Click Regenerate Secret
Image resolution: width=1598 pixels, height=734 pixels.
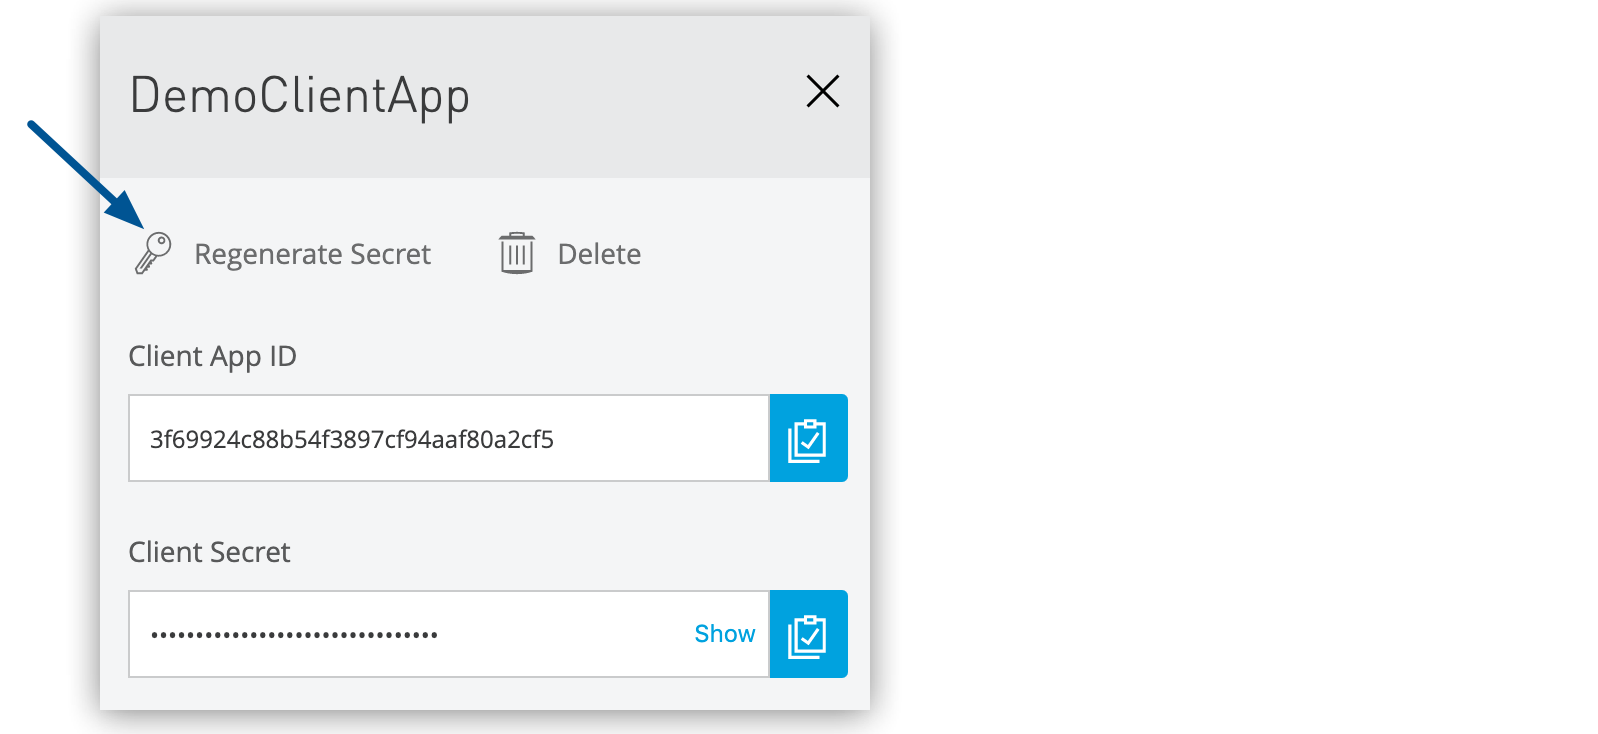click(313, 253)
